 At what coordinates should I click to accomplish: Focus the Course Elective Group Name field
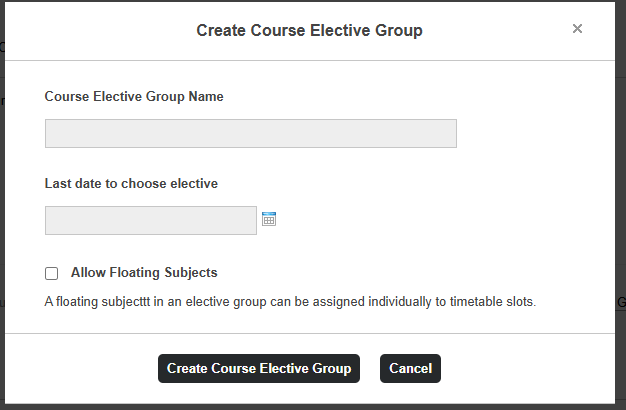tap(251, 133)
